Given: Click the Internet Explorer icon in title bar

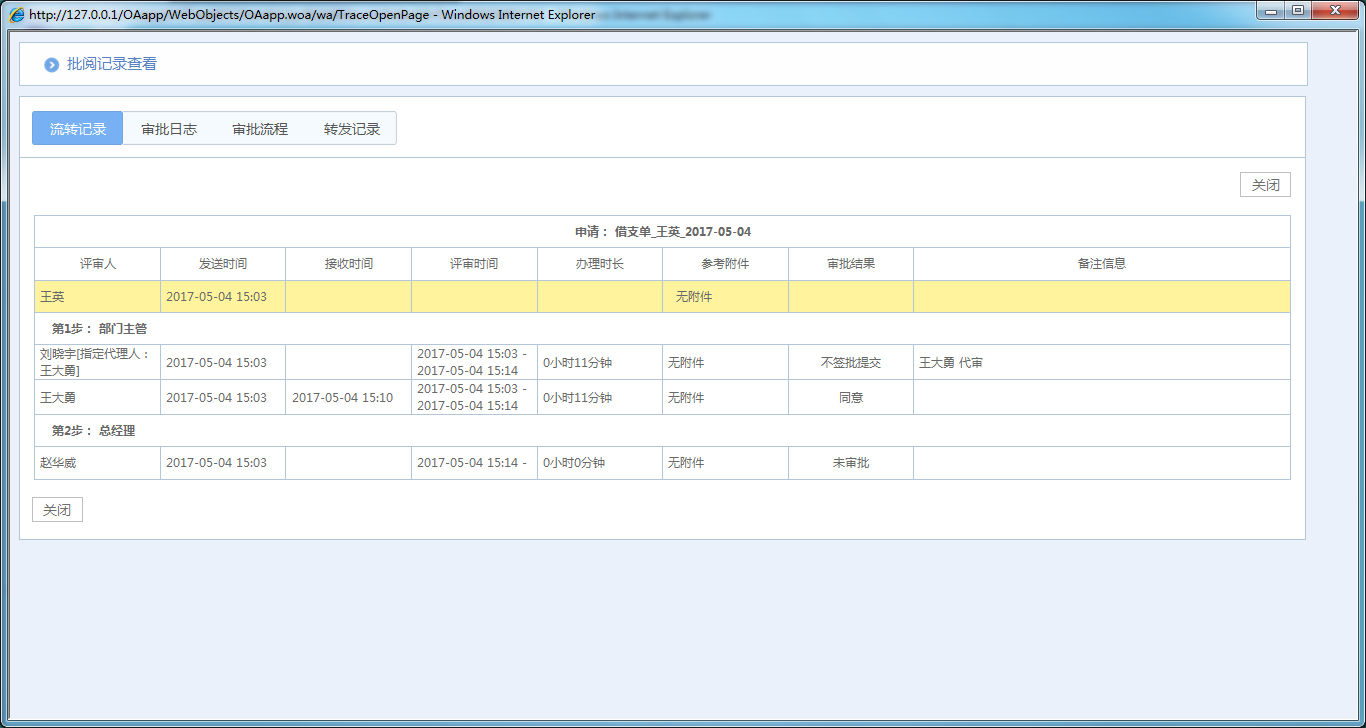Looking at the screenshot, I should 16,15.
